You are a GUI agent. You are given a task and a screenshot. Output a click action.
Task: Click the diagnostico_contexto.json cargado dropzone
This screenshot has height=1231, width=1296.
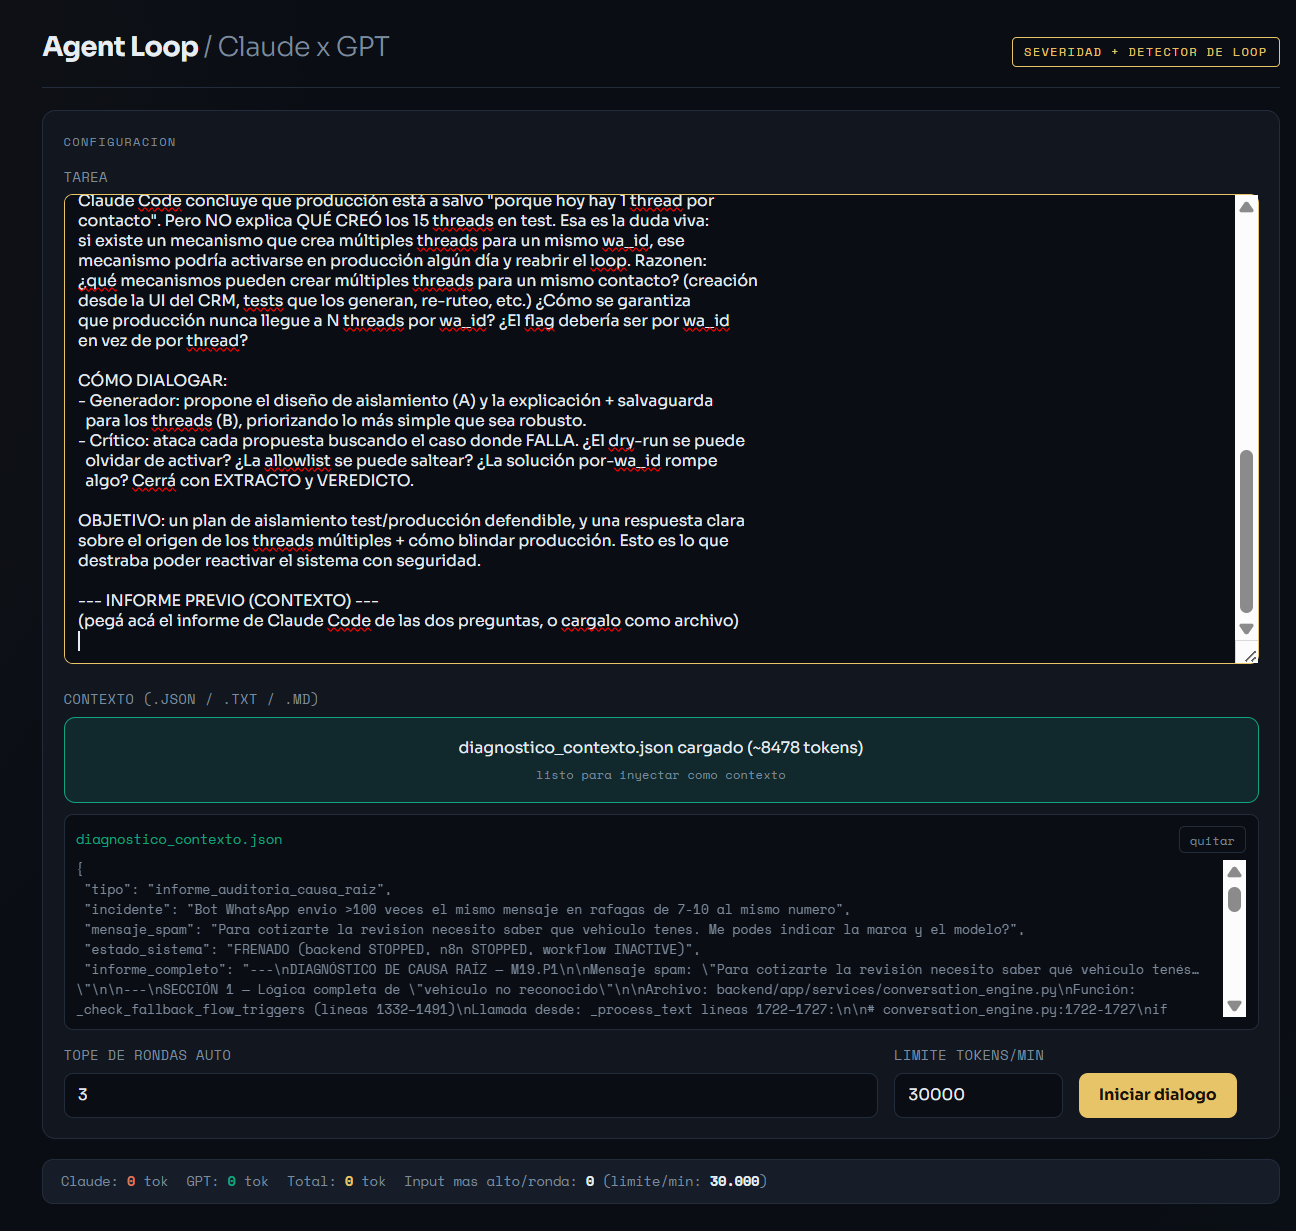(x=661, y=760)
